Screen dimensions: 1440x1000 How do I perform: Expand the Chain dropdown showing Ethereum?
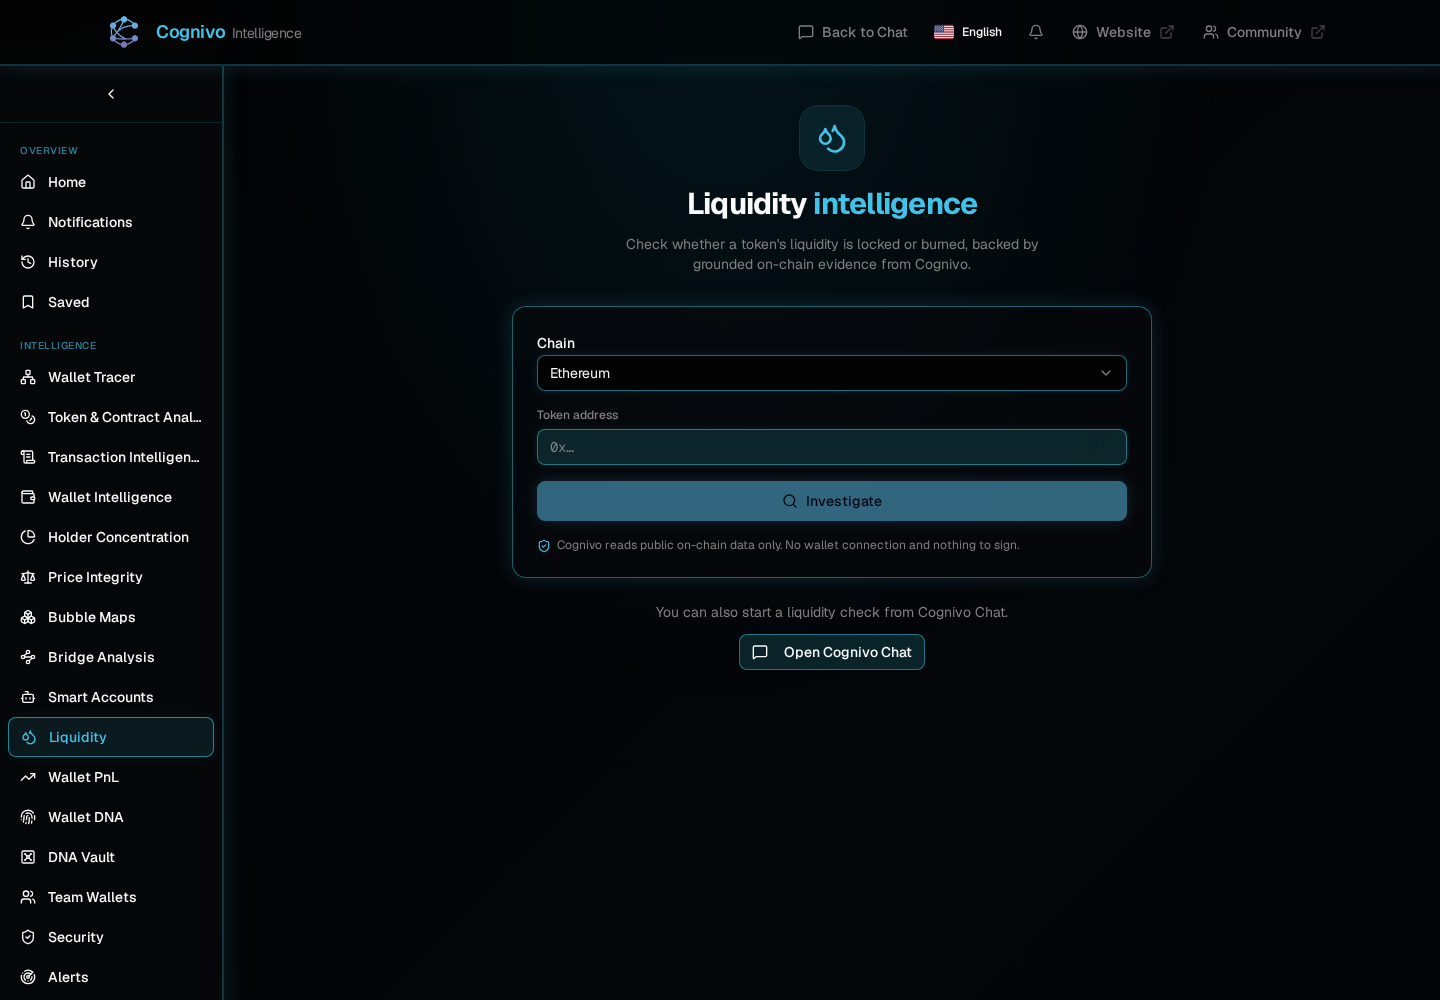coord(832,373)
